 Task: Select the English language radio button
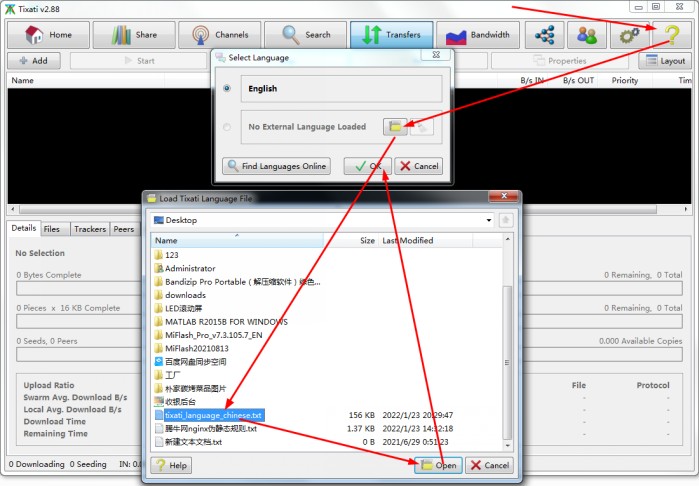tap(227, 88)
